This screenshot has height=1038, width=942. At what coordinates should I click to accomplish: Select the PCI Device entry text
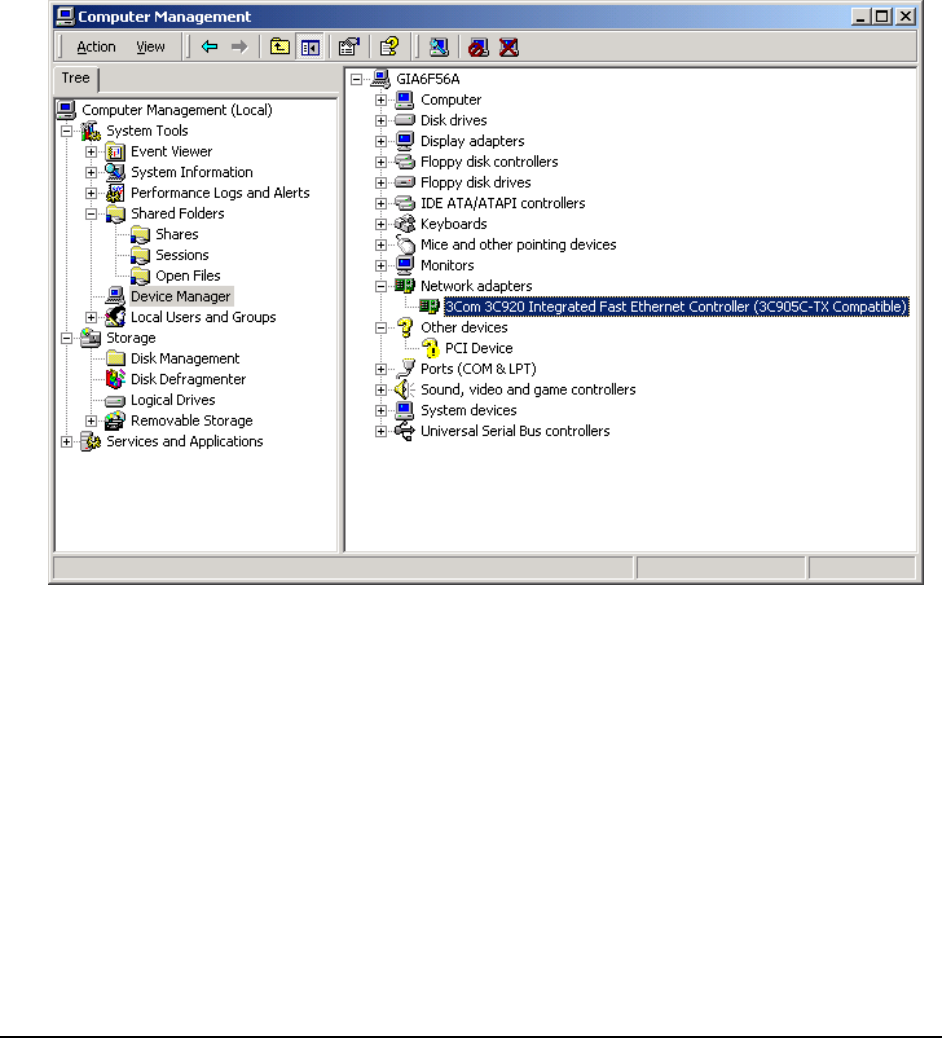479,348
